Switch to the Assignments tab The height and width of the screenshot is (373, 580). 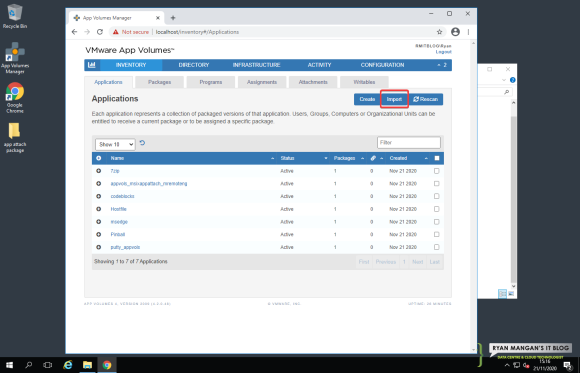(x=262, y=82)
